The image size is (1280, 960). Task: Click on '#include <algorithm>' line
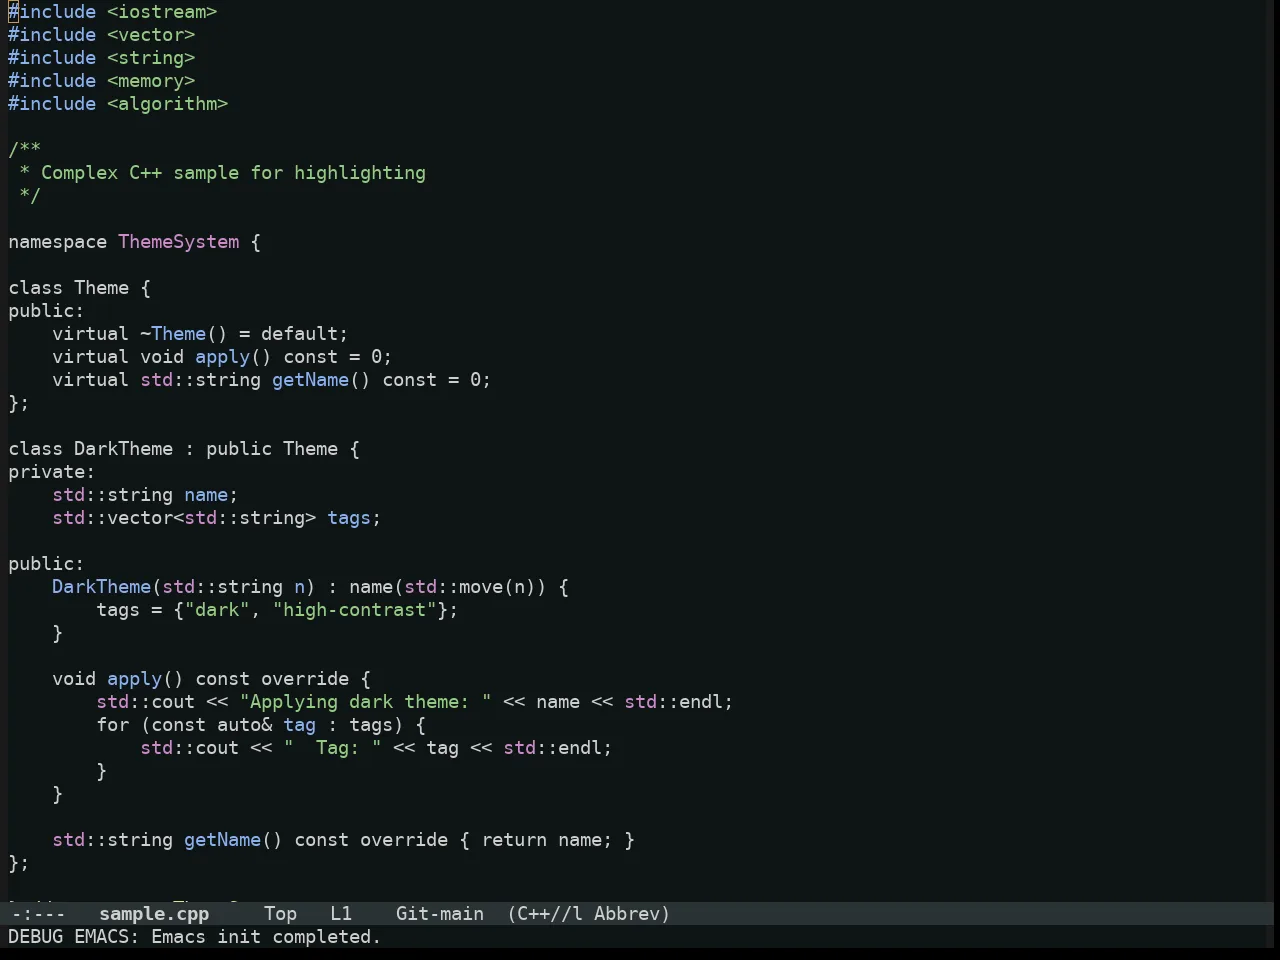118,104
